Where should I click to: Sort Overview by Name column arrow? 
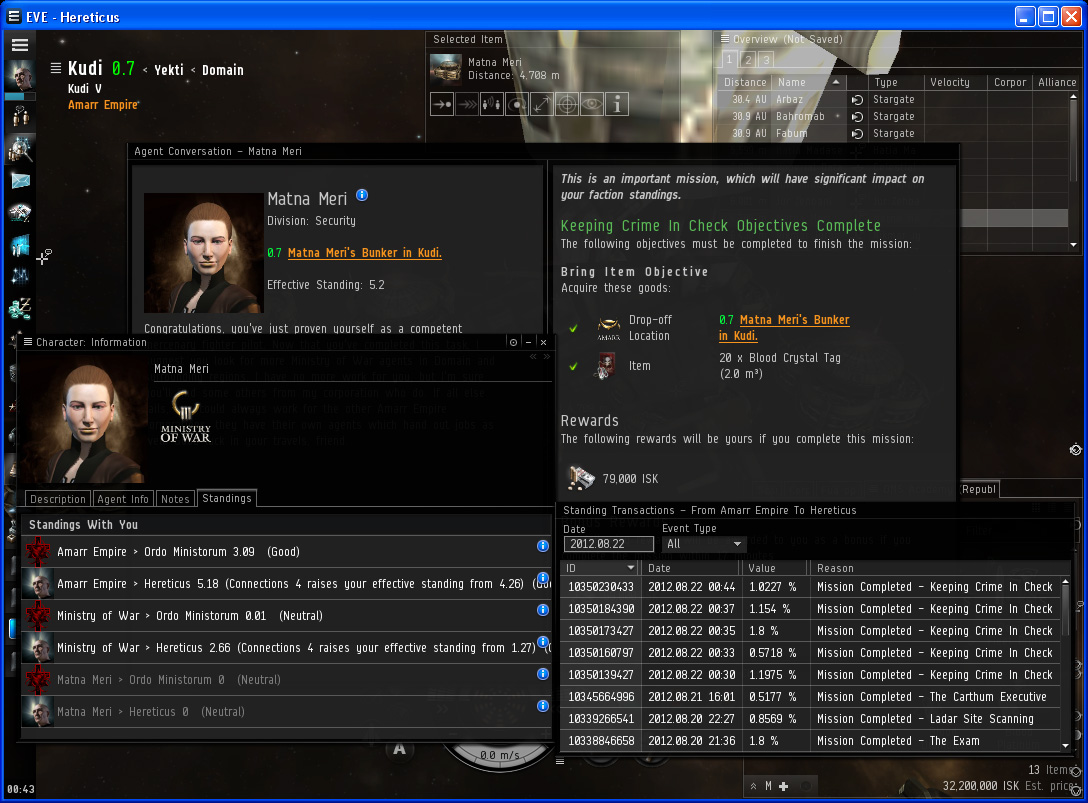point(836,82)
